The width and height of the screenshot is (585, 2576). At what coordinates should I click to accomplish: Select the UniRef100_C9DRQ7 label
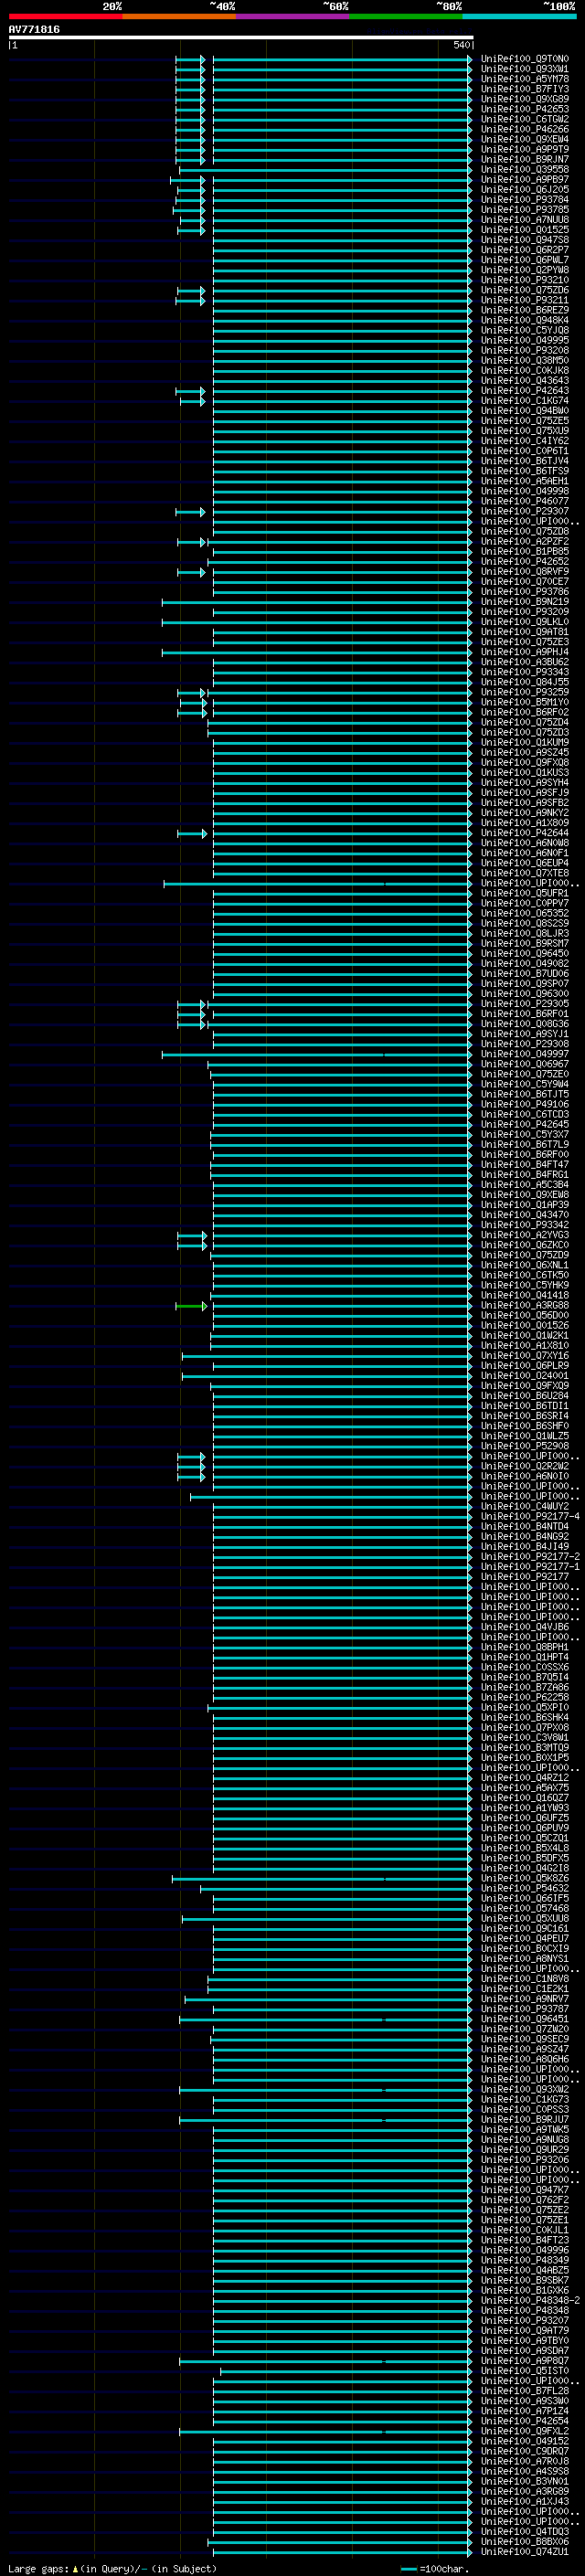[x=524, y=2450]
